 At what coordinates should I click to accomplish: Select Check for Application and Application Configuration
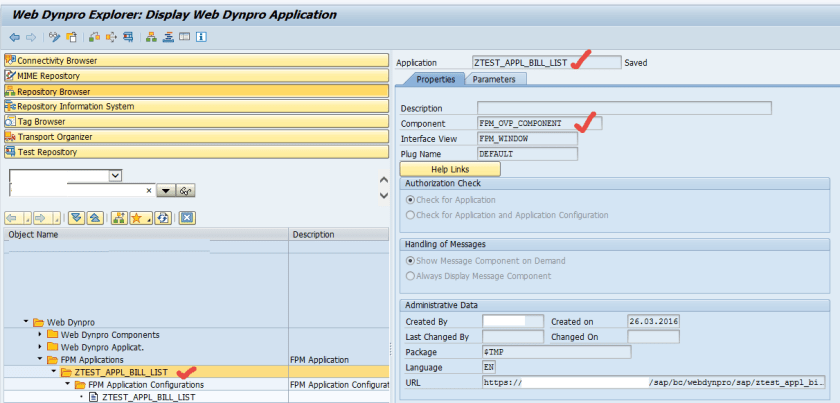pos(408,215)
